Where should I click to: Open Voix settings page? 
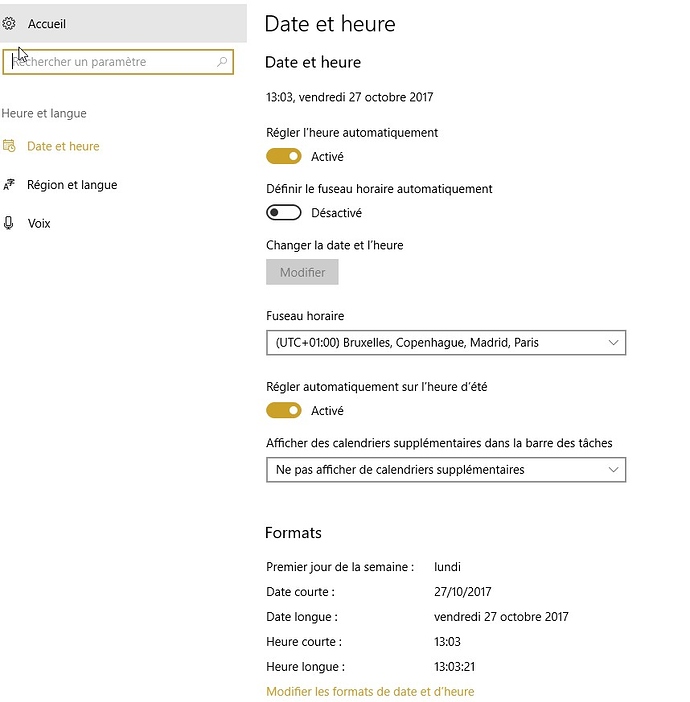(x=39, y=223)
